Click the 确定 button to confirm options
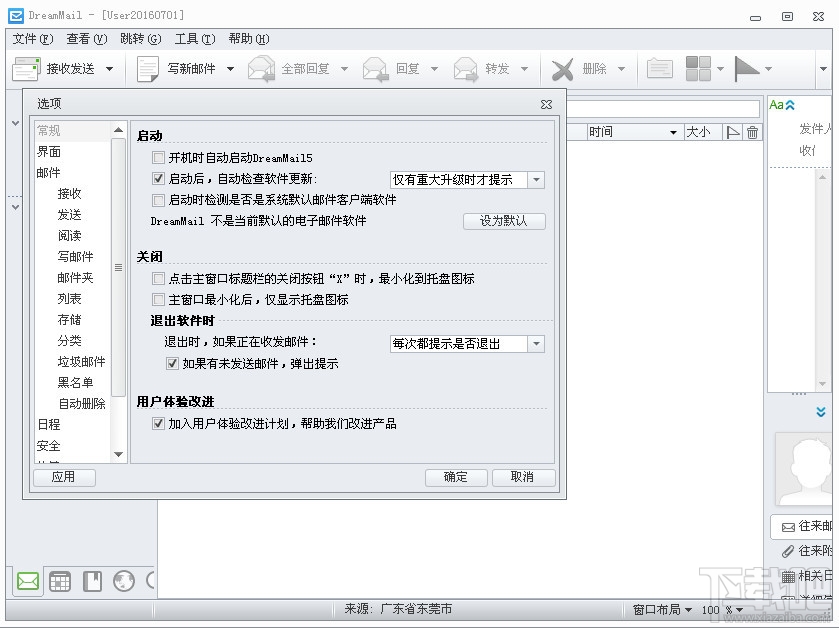Image resolution: width=839 pixels, height=628 pixels. [x=456, y=477]
